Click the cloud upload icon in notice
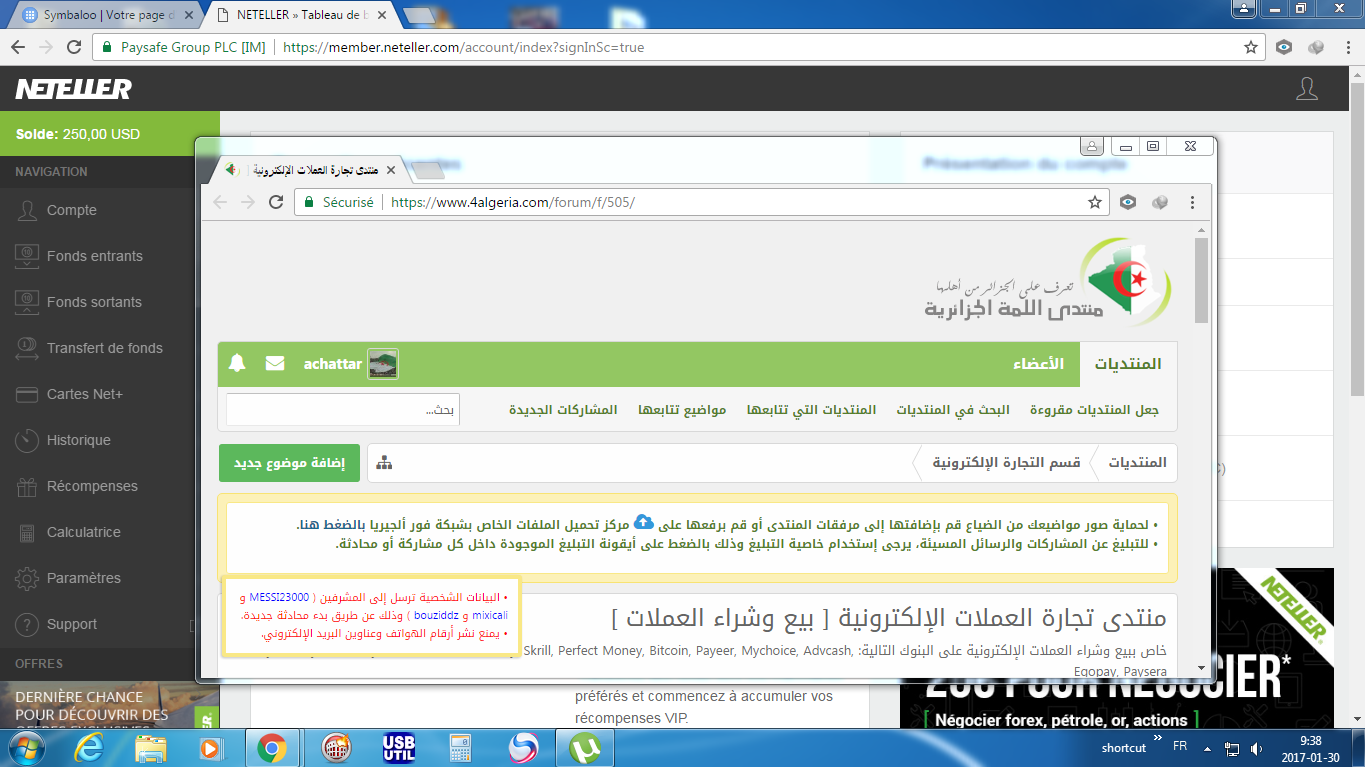The image size is (1365, 767). pos(644,522)
